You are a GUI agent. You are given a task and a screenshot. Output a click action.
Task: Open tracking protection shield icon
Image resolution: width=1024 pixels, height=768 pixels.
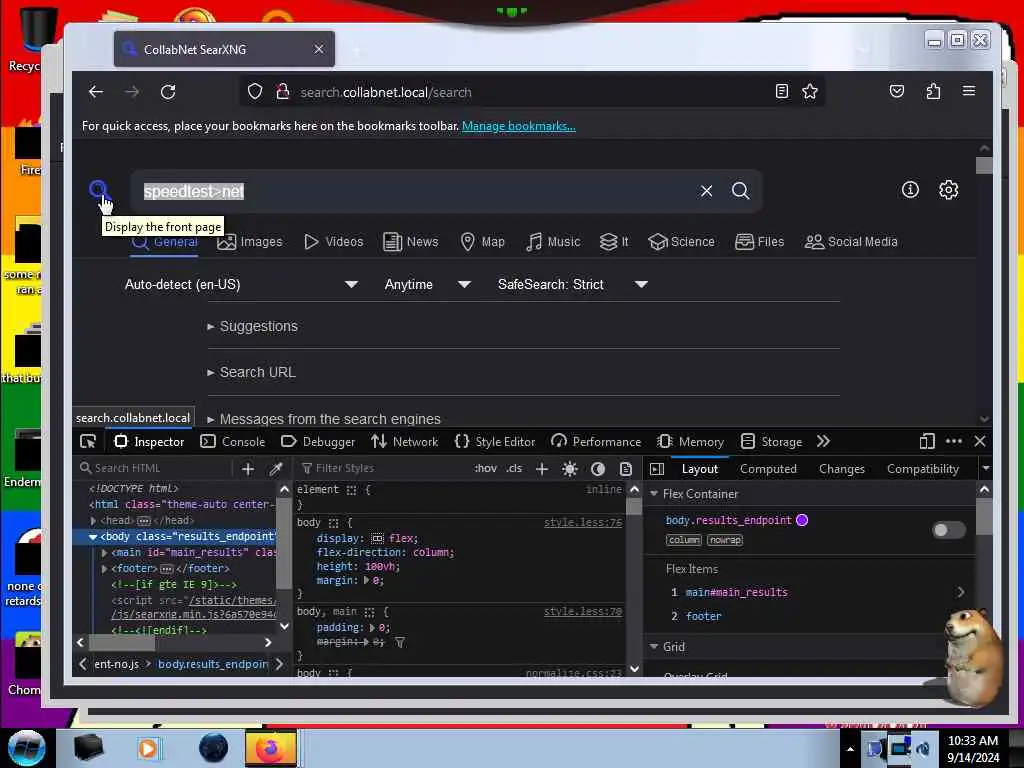(255, 91)
